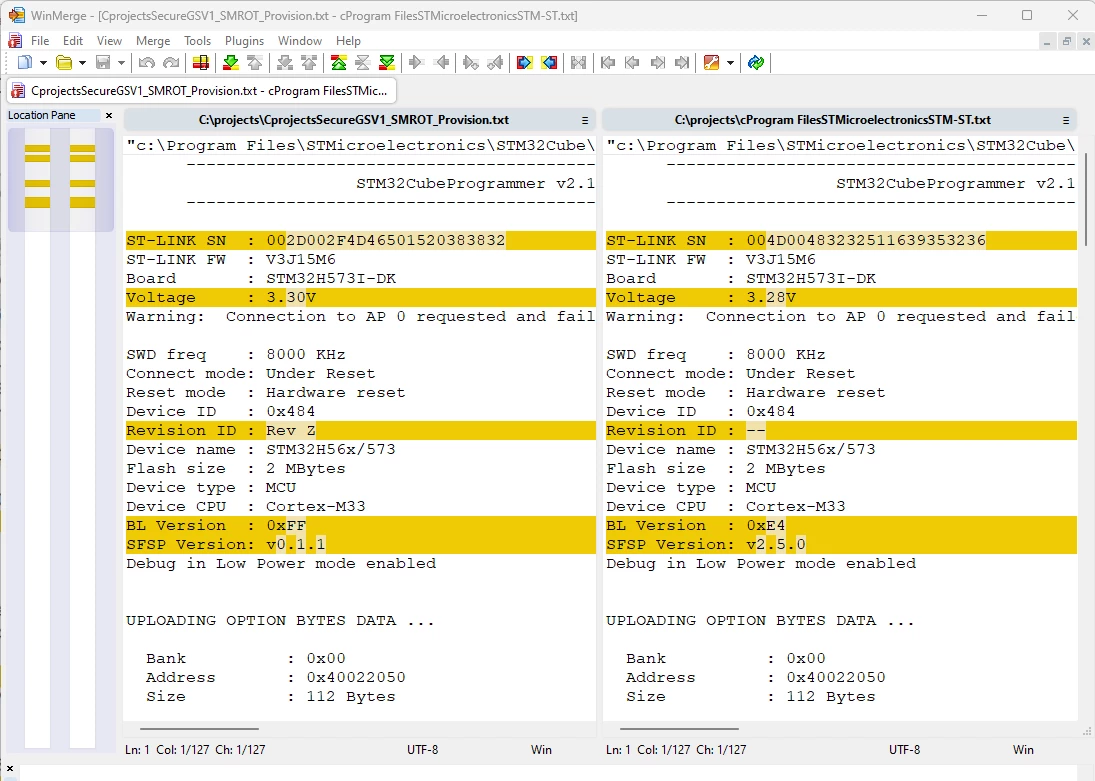This screenshot has height=781, width=1095.
Task: Minimize the inner document window
Action: [1047, 41]
